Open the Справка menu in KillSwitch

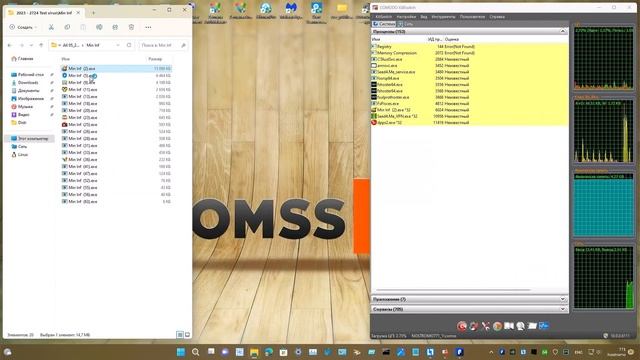497,17
